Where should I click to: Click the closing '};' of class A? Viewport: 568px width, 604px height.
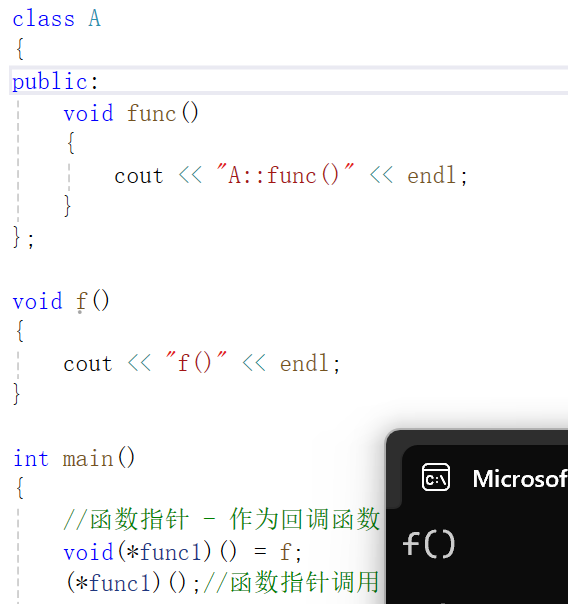23,237
